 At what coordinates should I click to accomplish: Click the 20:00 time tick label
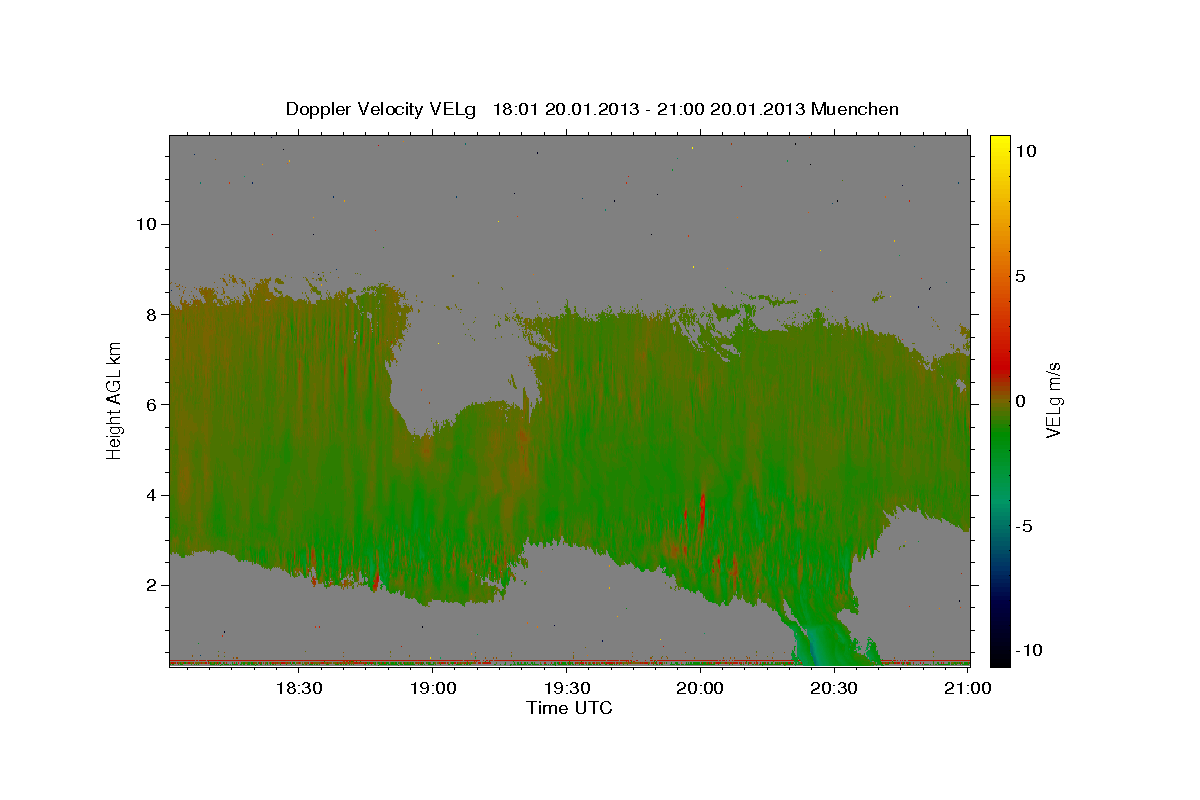(700, 688)
